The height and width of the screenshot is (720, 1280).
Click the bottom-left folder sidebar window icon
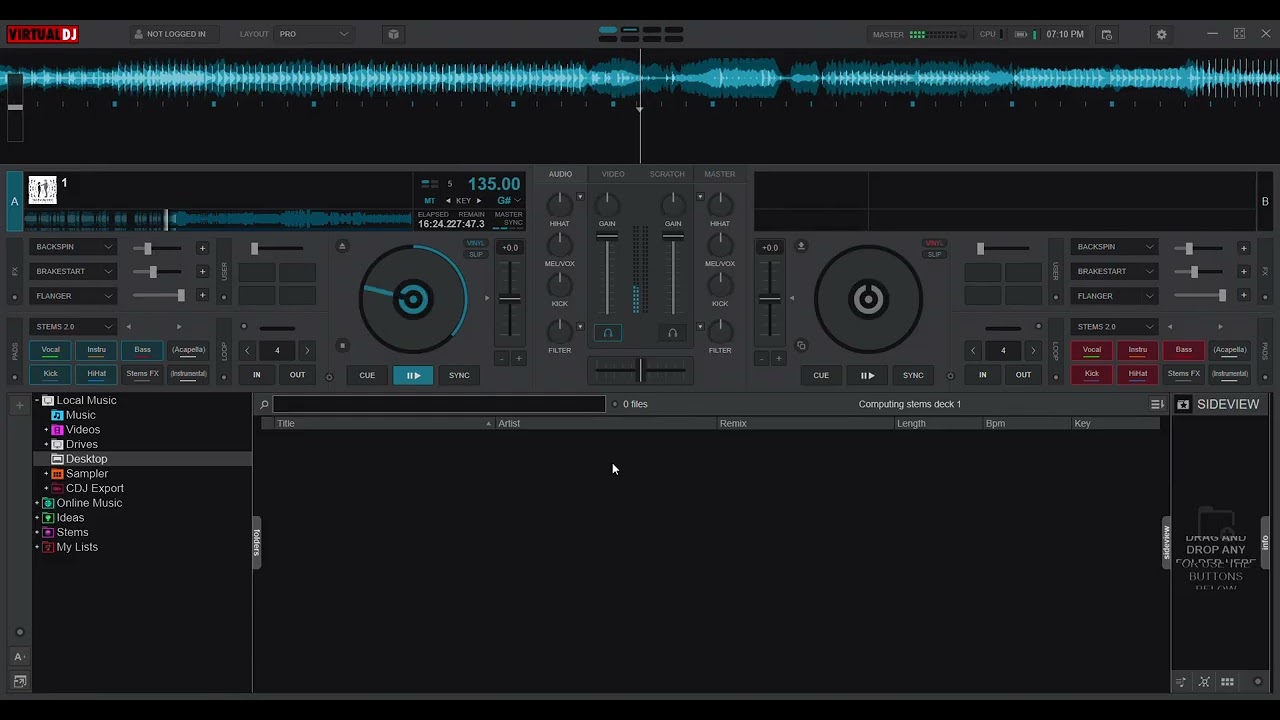tap(18, 682)
